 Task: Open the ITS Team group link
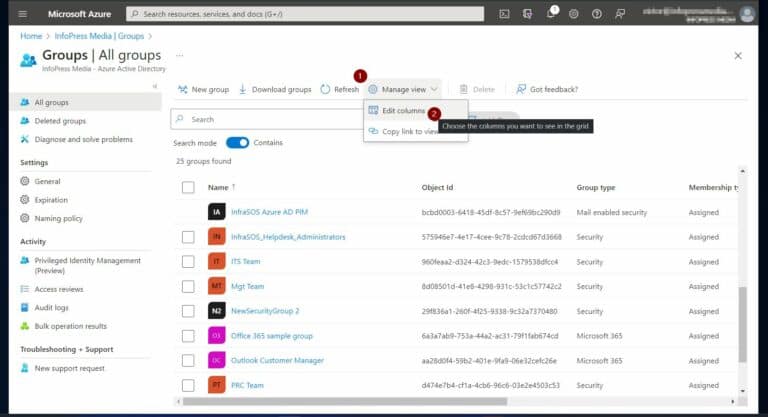click(245, 262)
